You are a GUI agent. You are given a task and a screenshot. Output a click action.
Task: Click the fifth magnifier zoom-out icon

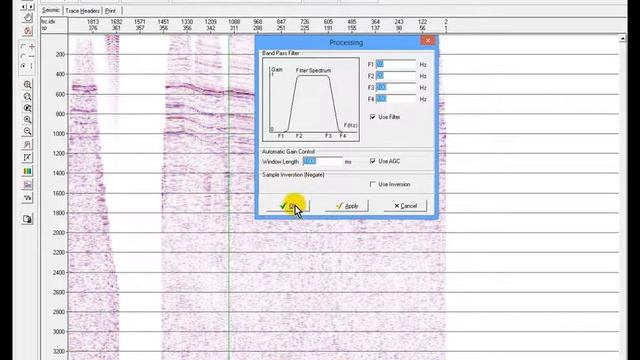point(27,131)
